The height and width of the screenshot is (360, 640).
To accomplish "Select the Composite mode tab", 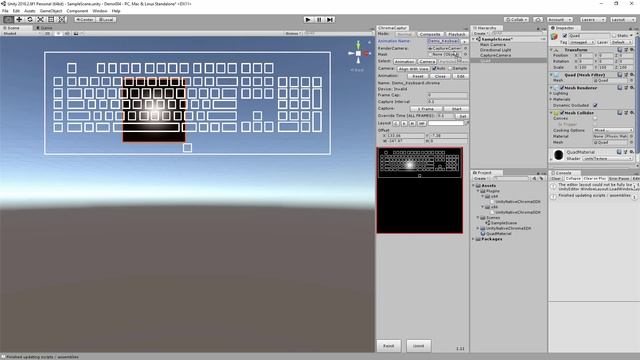I will 430,34.
